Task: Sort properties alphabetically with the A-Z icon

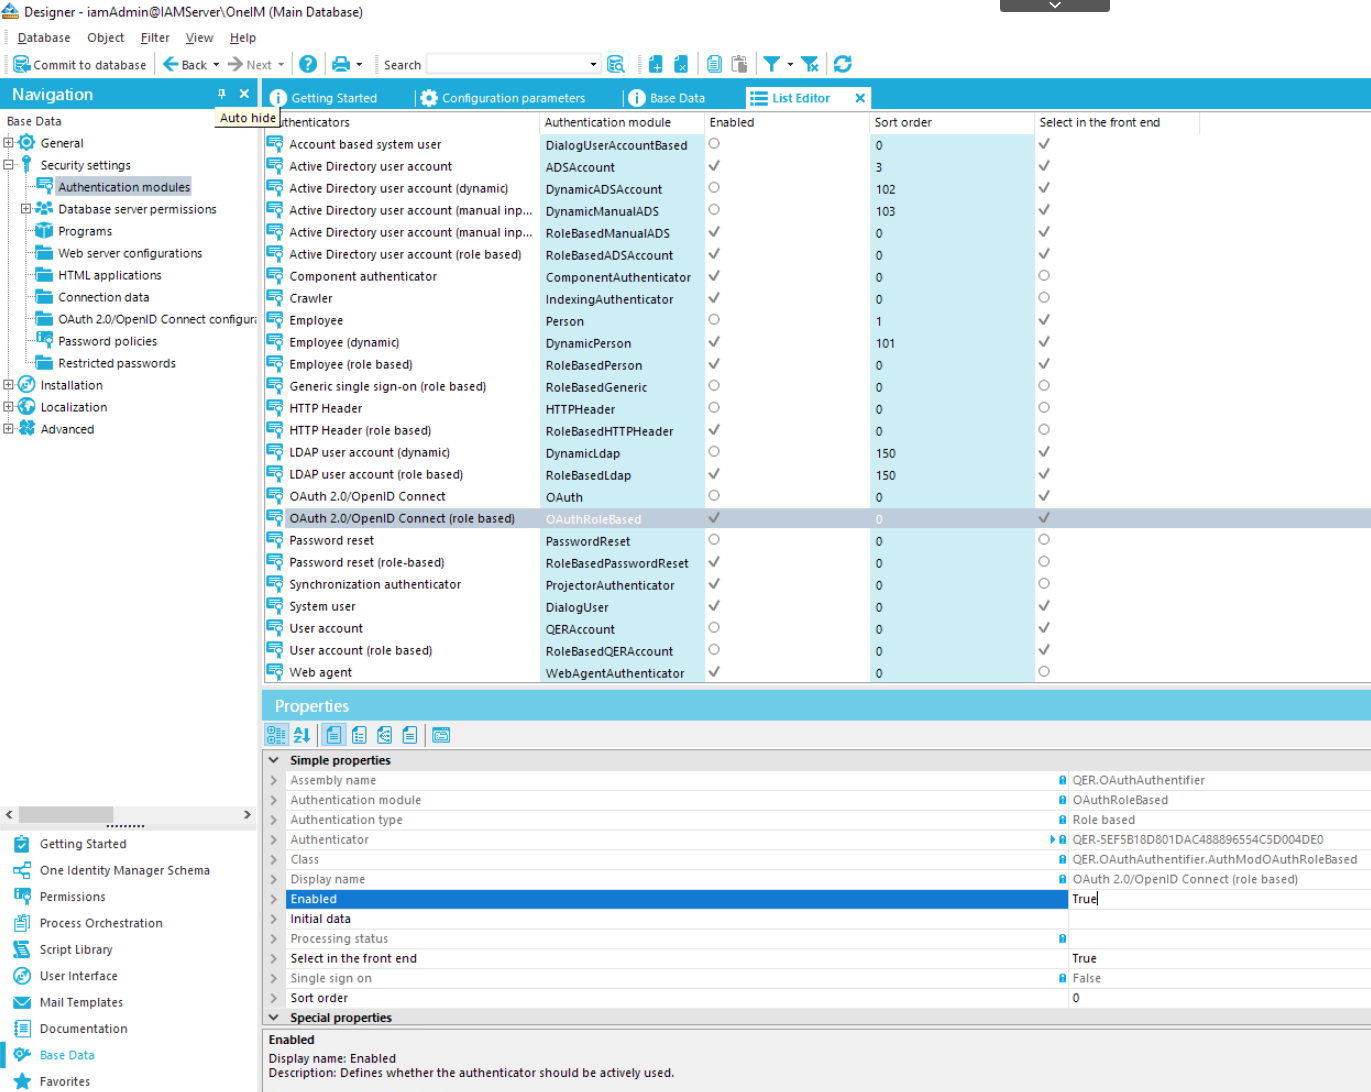Action: [x=302, y=734]
